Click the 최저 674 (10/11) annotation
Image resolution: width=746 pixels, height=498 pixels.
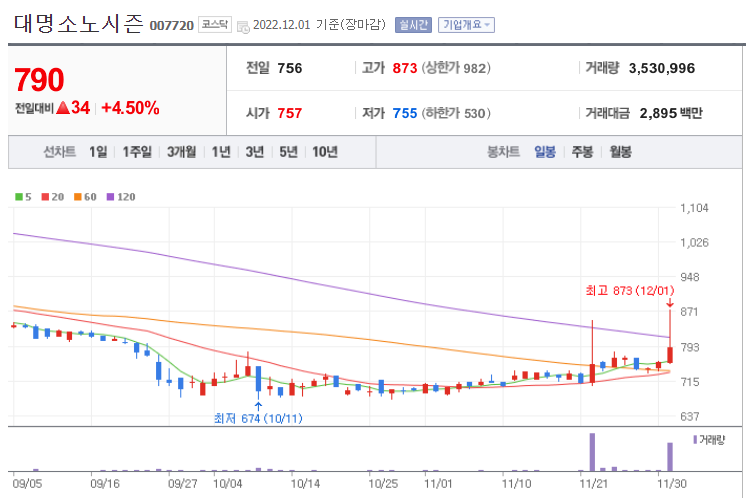click(258, 419)
